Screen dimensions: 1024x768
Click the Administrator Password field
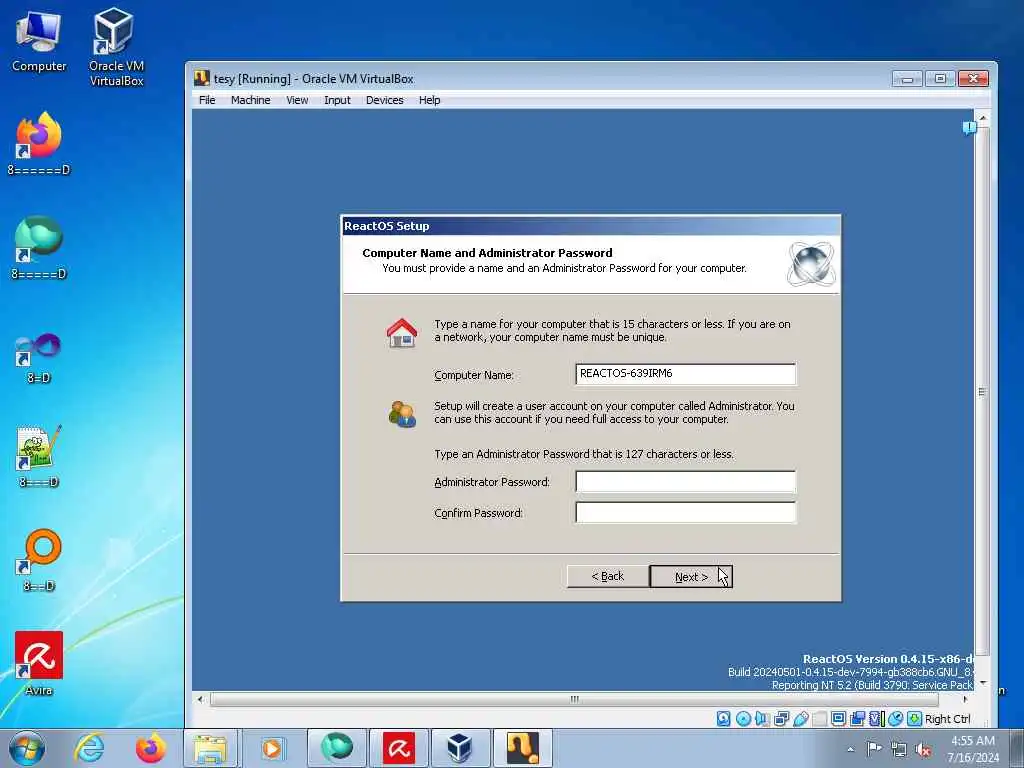(686, 481)
